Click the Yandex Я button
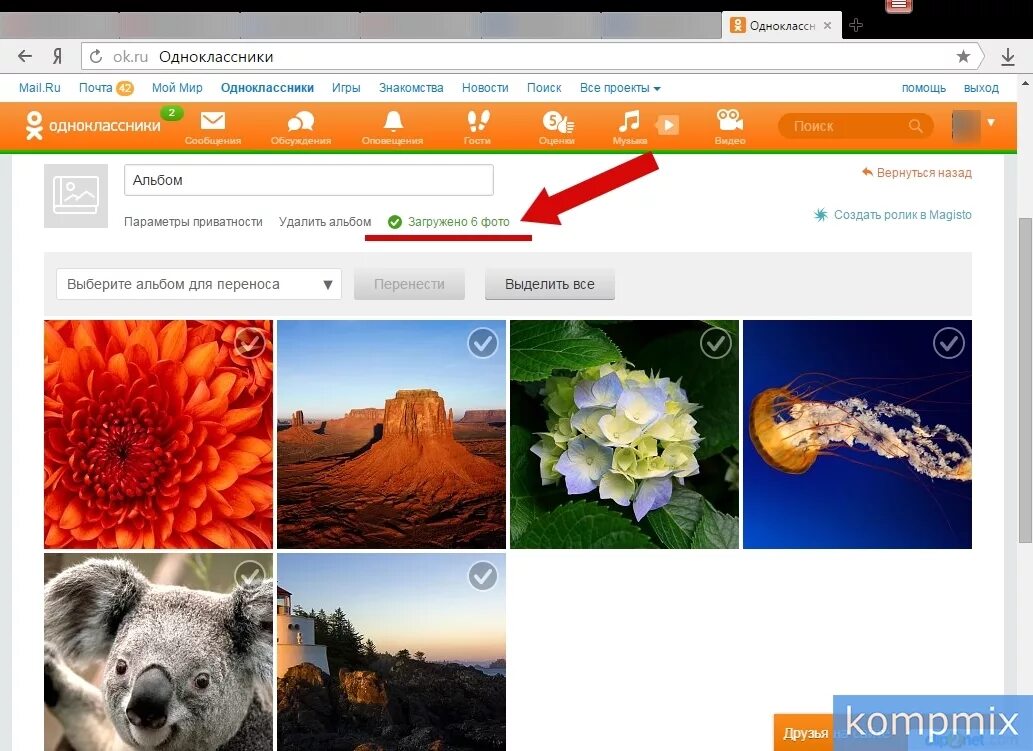The width and height of the screenshot is (1033, 751). tap(57, 57)
